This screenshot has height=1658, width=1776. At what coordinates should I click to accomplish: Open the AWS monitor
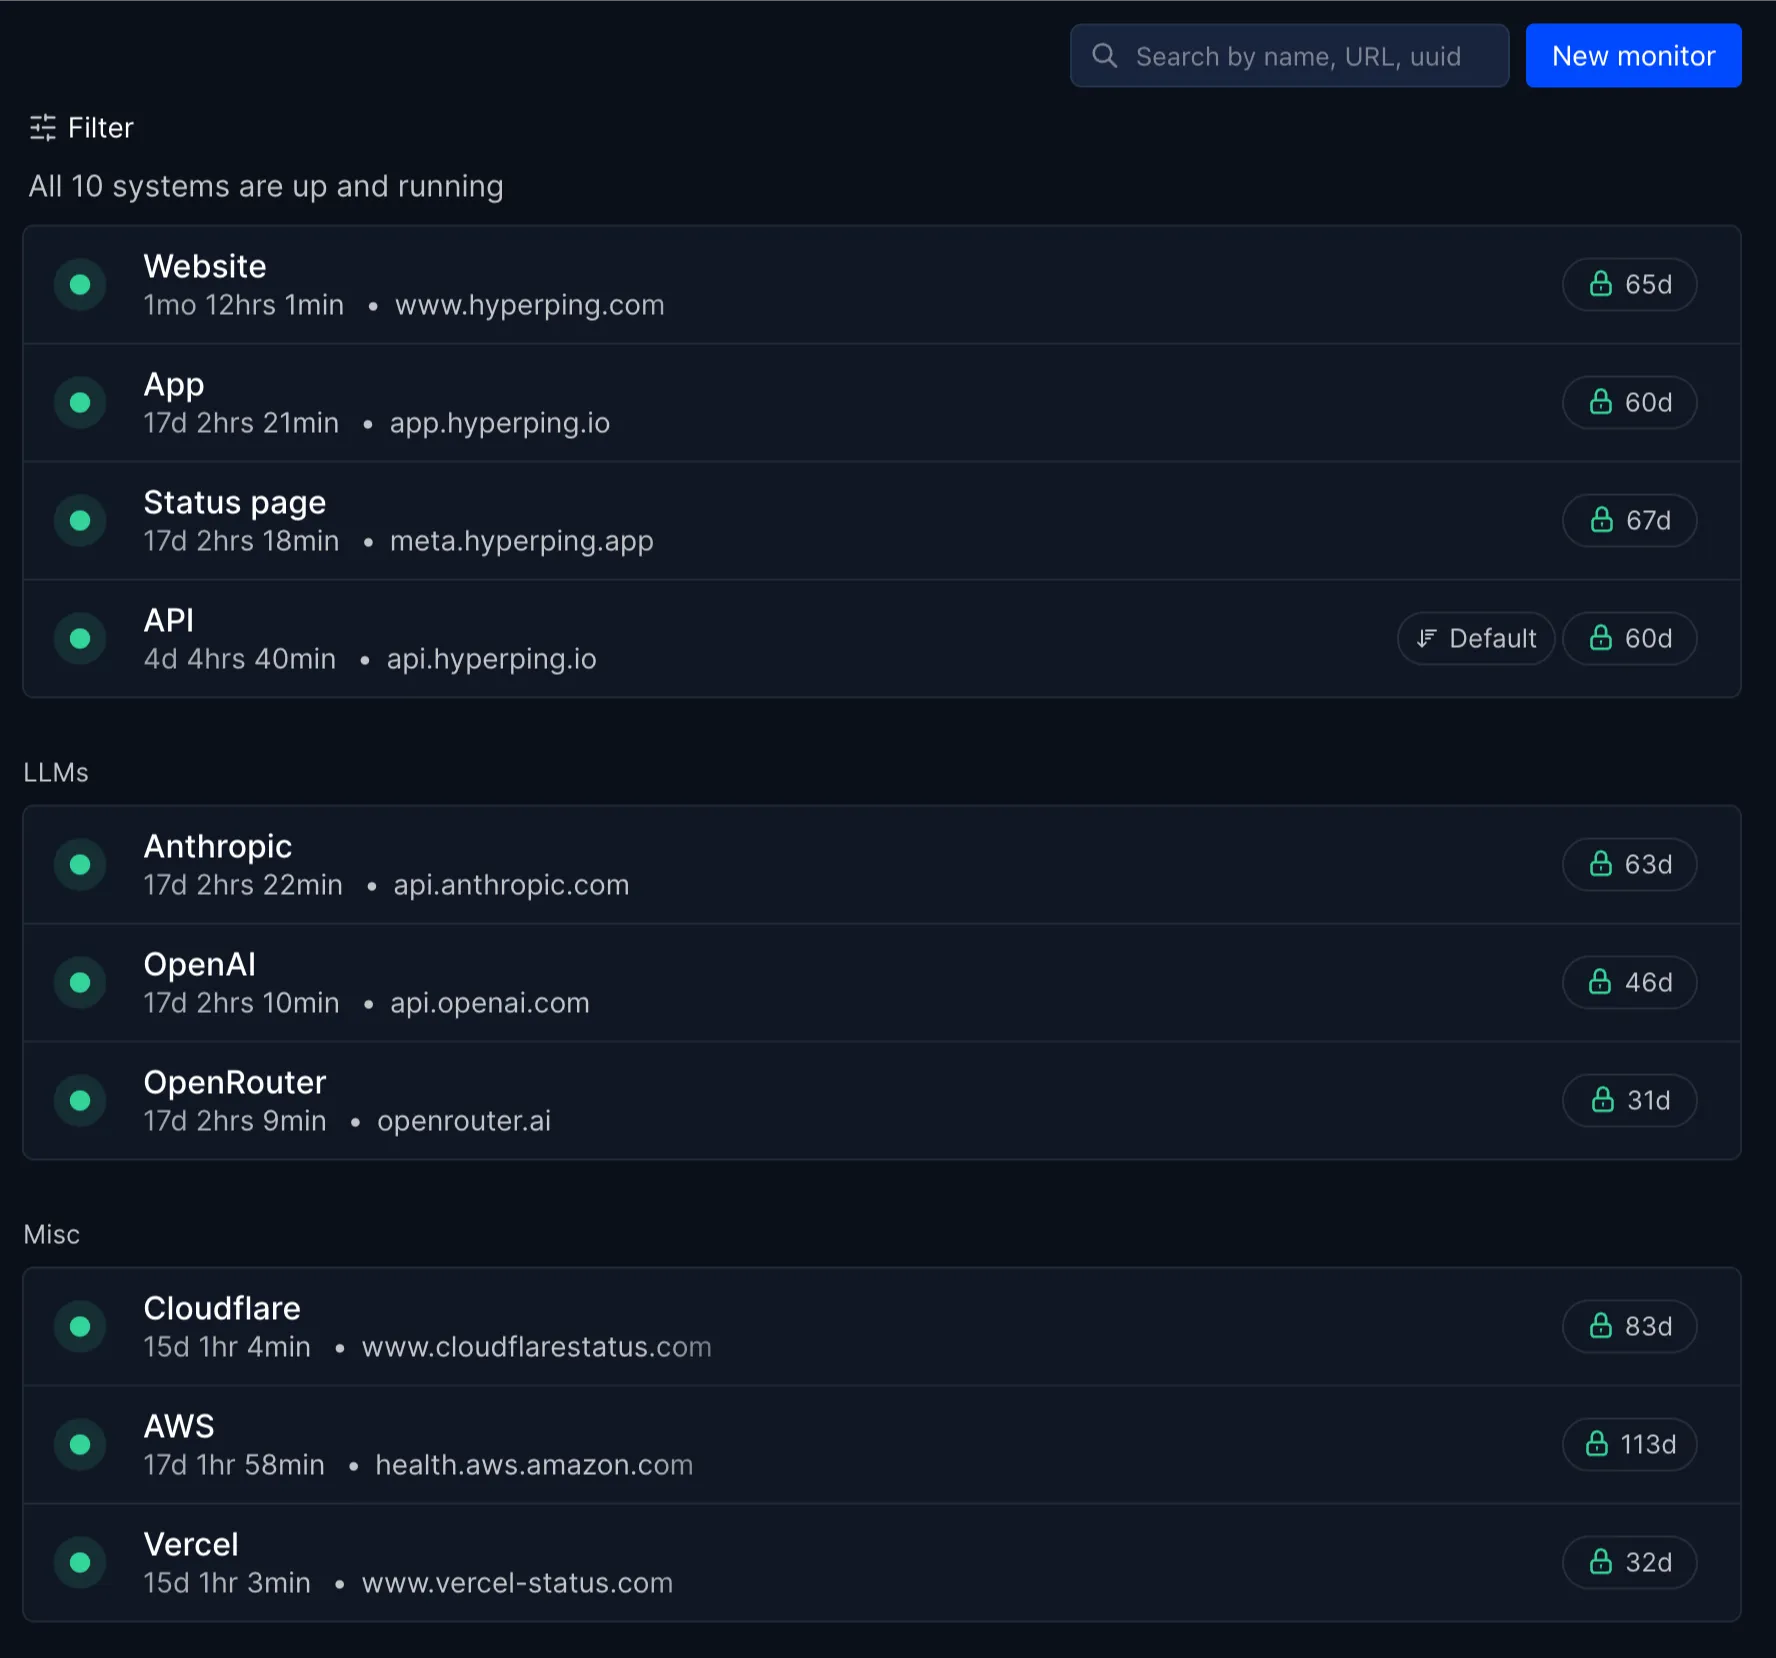tap(881, 1445)
